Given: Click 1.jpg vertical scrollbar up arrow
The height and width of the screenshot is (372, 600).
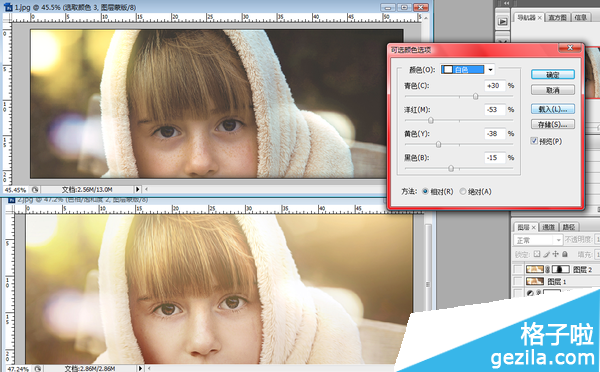Looking at the screenshot, I should coord(427,18).
